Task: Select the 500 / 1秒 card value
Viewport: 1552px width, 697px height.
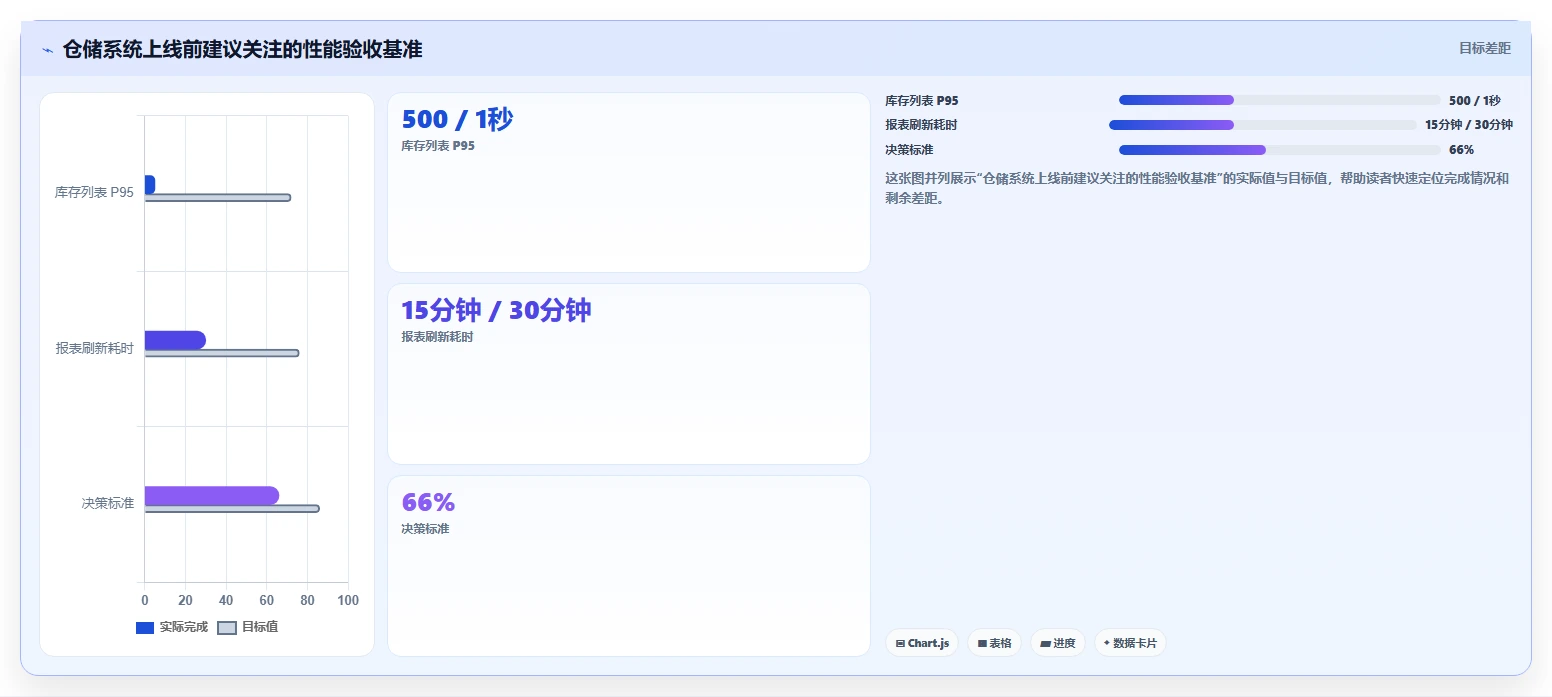Action: pos(457,120)
